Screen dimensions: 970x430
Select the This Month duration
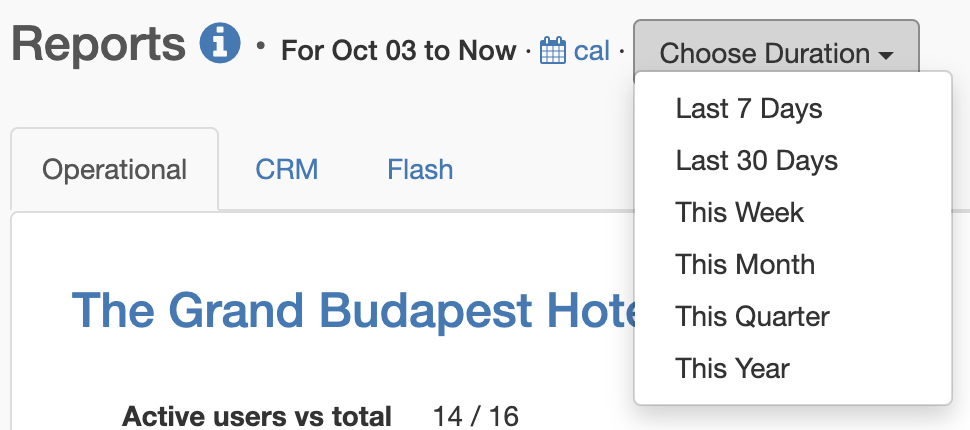(x=745, y=264)
